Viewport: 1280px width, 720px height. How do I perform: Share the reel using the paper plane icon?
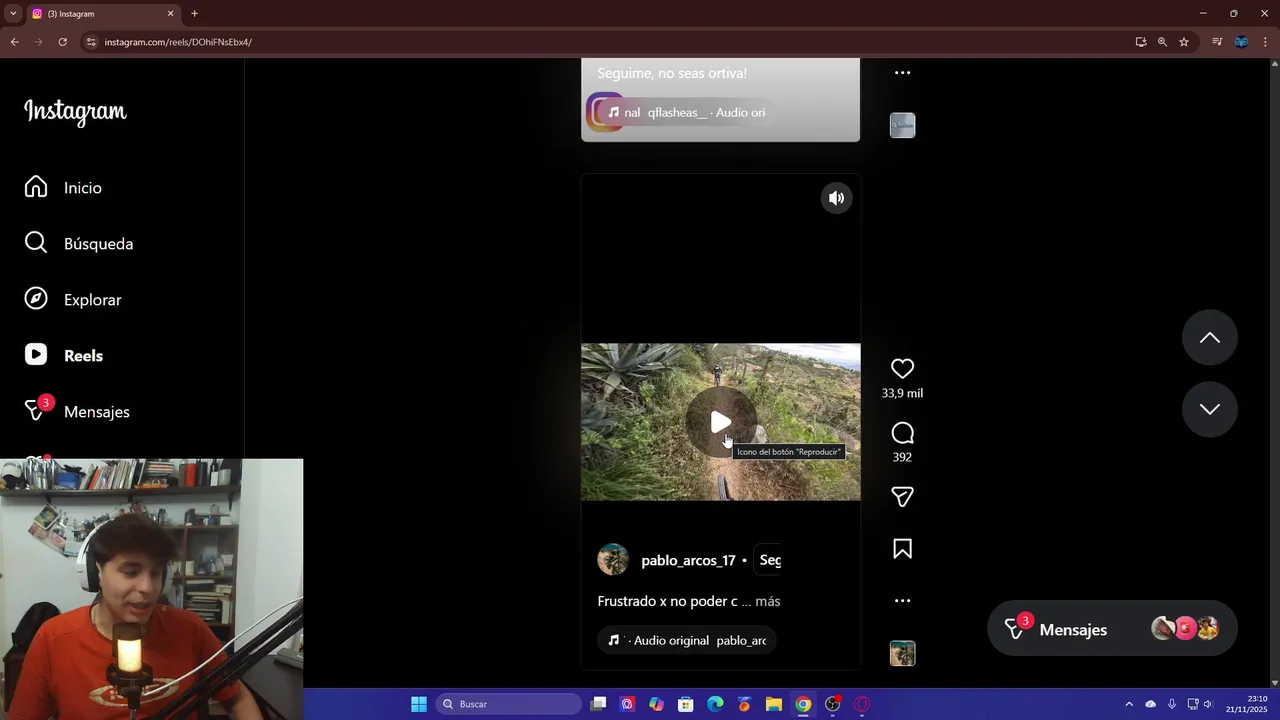tap(902, 497)
